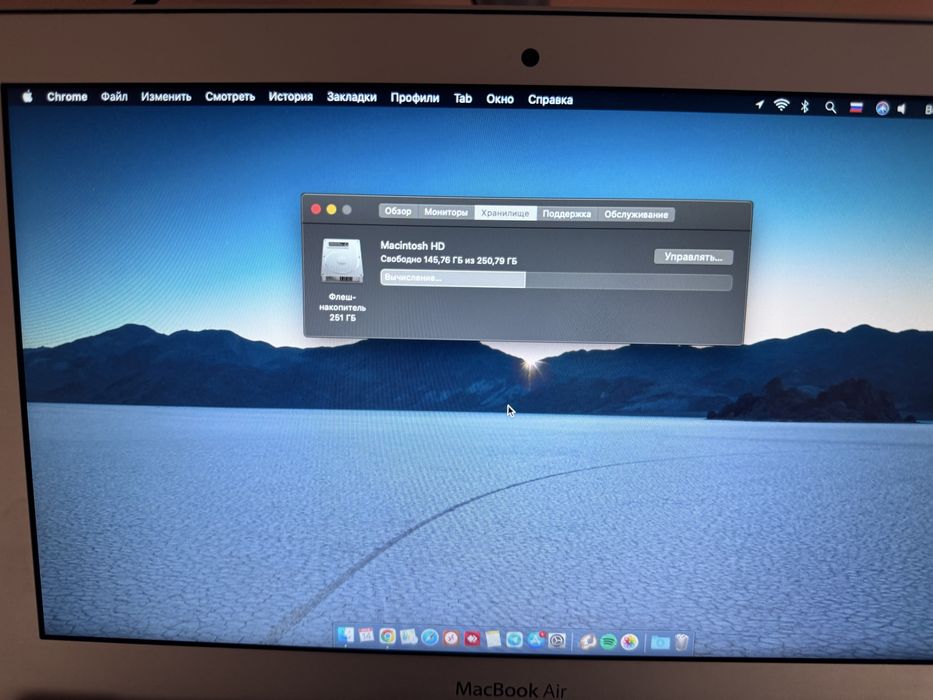Select the Хранилище tab
Screen dimensions: 933x700
tap(505, 213)
